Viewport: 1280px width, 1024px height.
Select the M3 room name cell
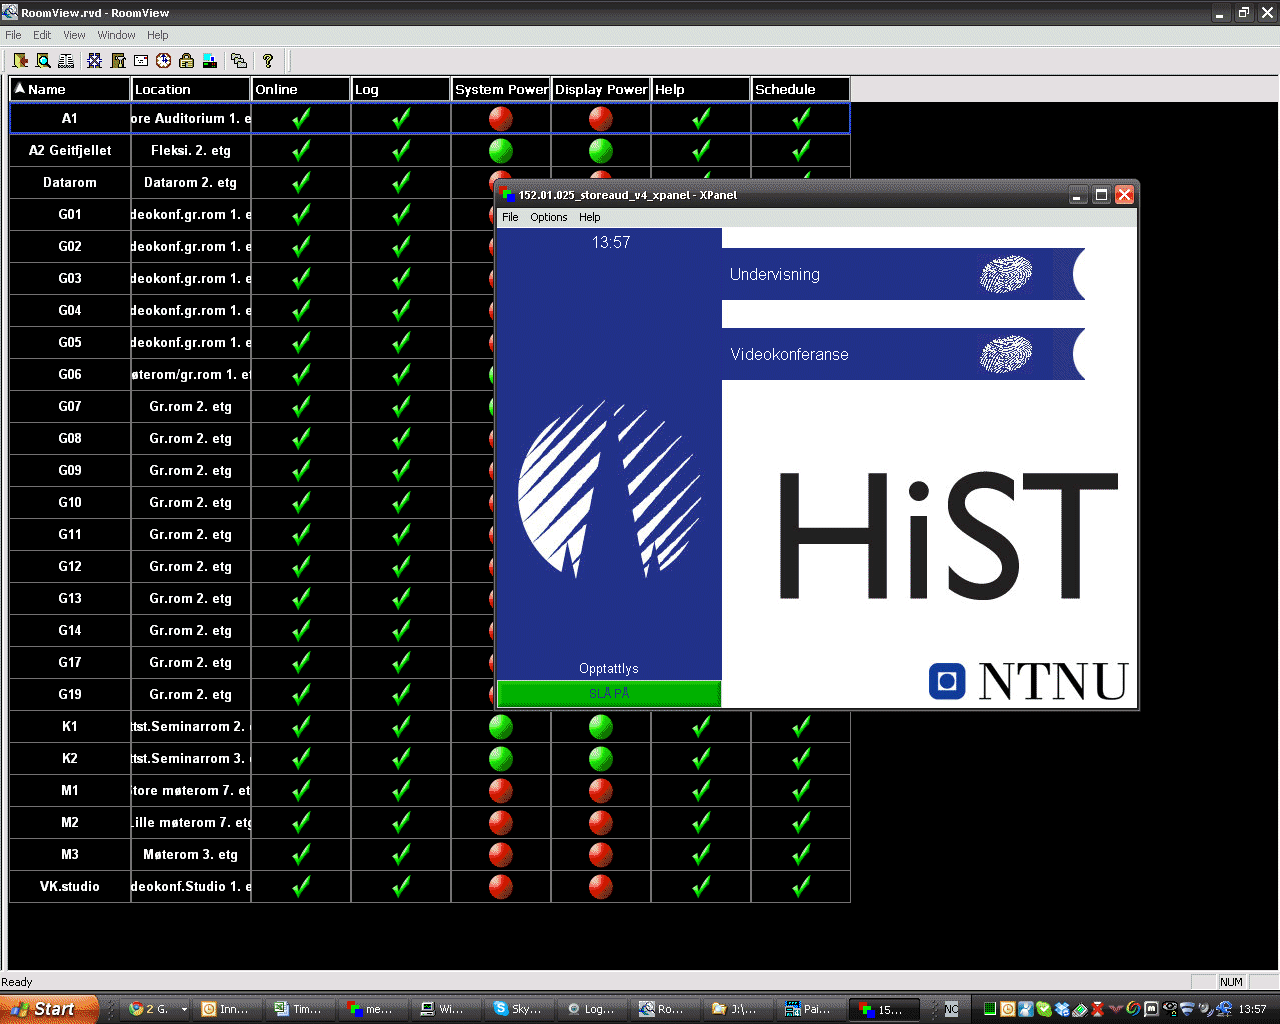coord(70,854)
